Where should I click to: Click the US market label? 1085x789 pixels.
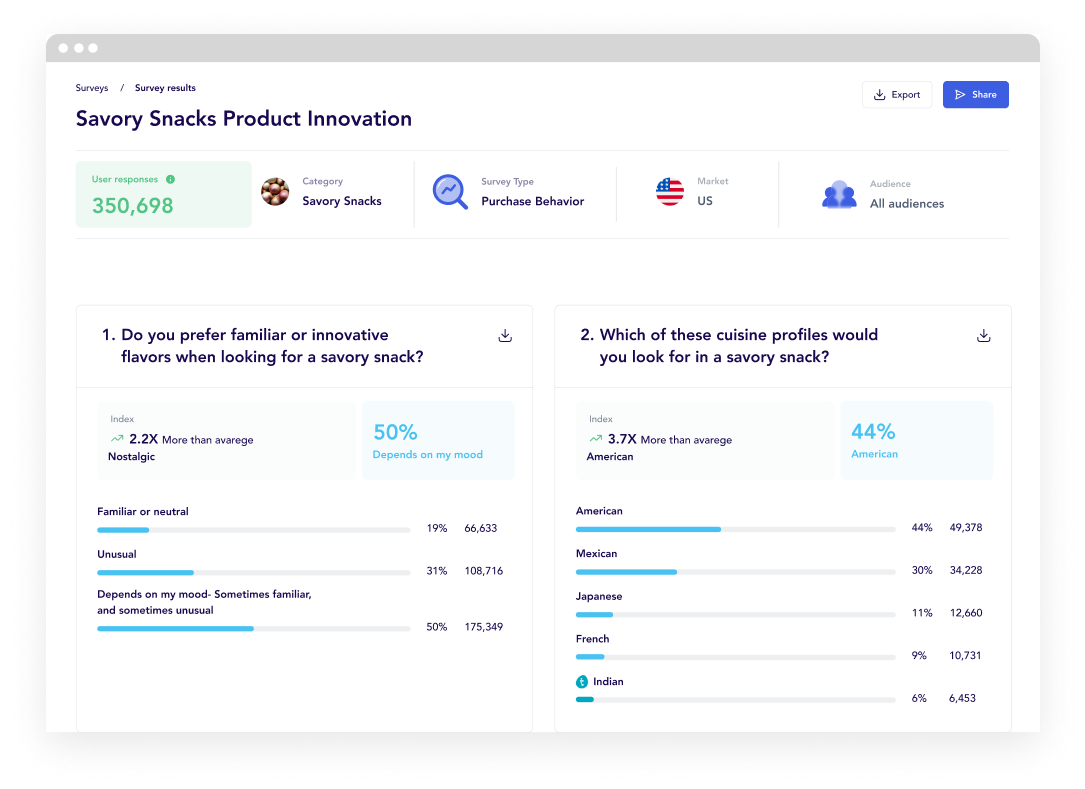705,201
